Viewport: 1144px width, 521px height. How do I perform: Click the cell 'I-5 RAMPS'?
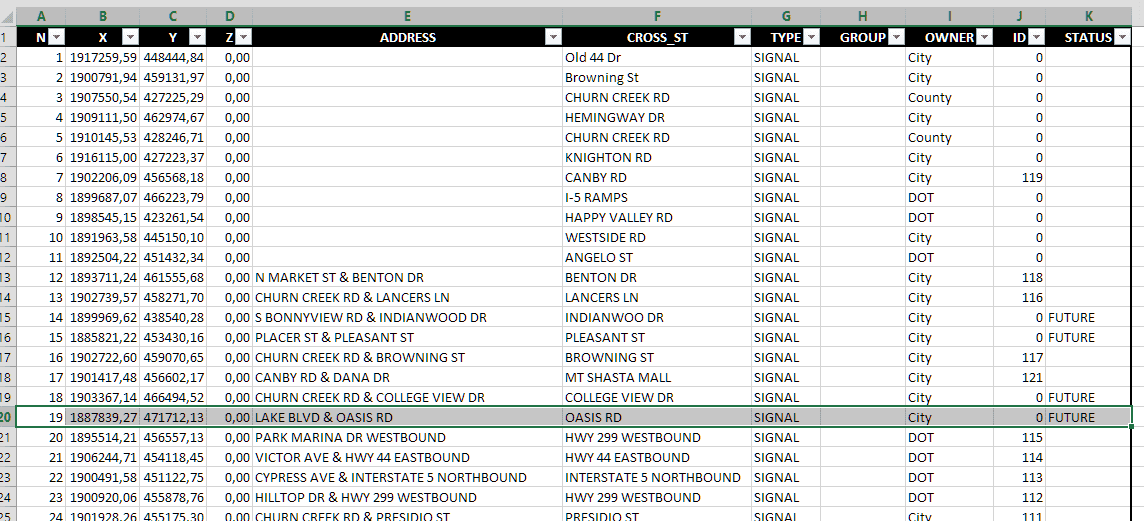pos(657,198)
